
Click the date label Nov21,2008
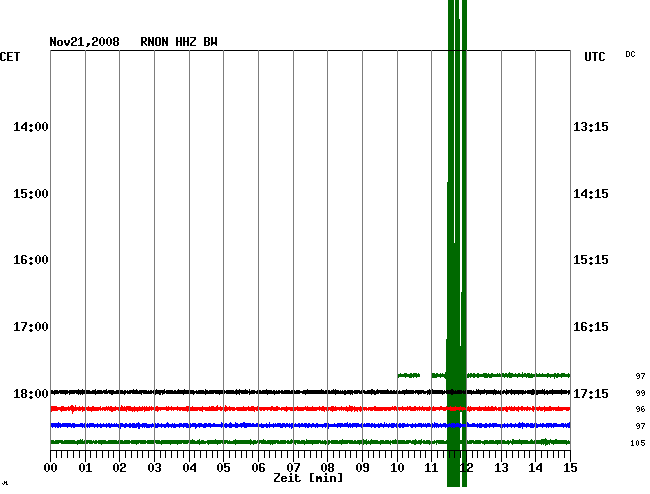coord(85,42)
